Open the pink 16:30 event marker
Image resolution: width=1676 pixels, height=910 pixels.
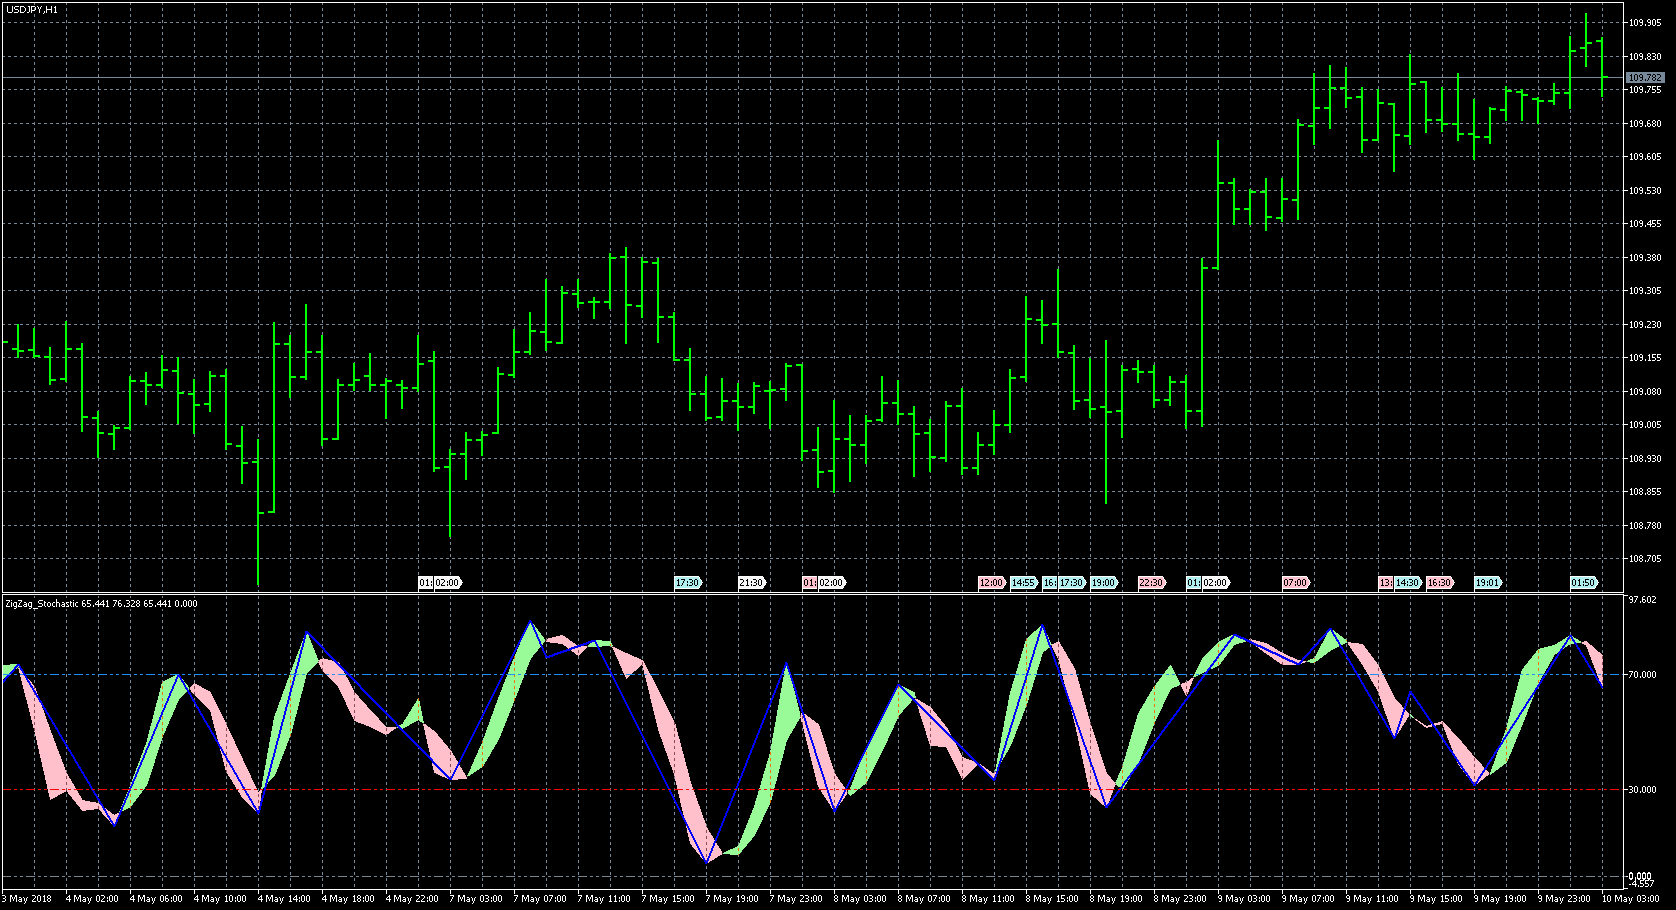click(x=1439, y=583)
